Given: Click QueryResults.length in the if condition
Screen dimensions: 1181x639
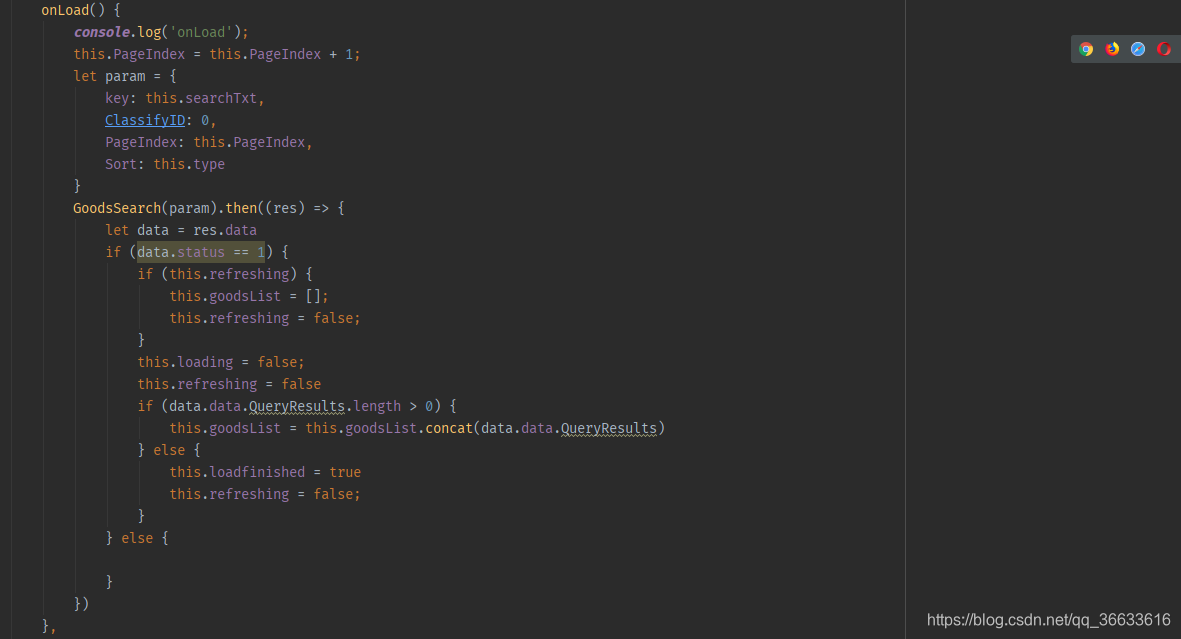Looking at the screenshot, I should point(325,407).
